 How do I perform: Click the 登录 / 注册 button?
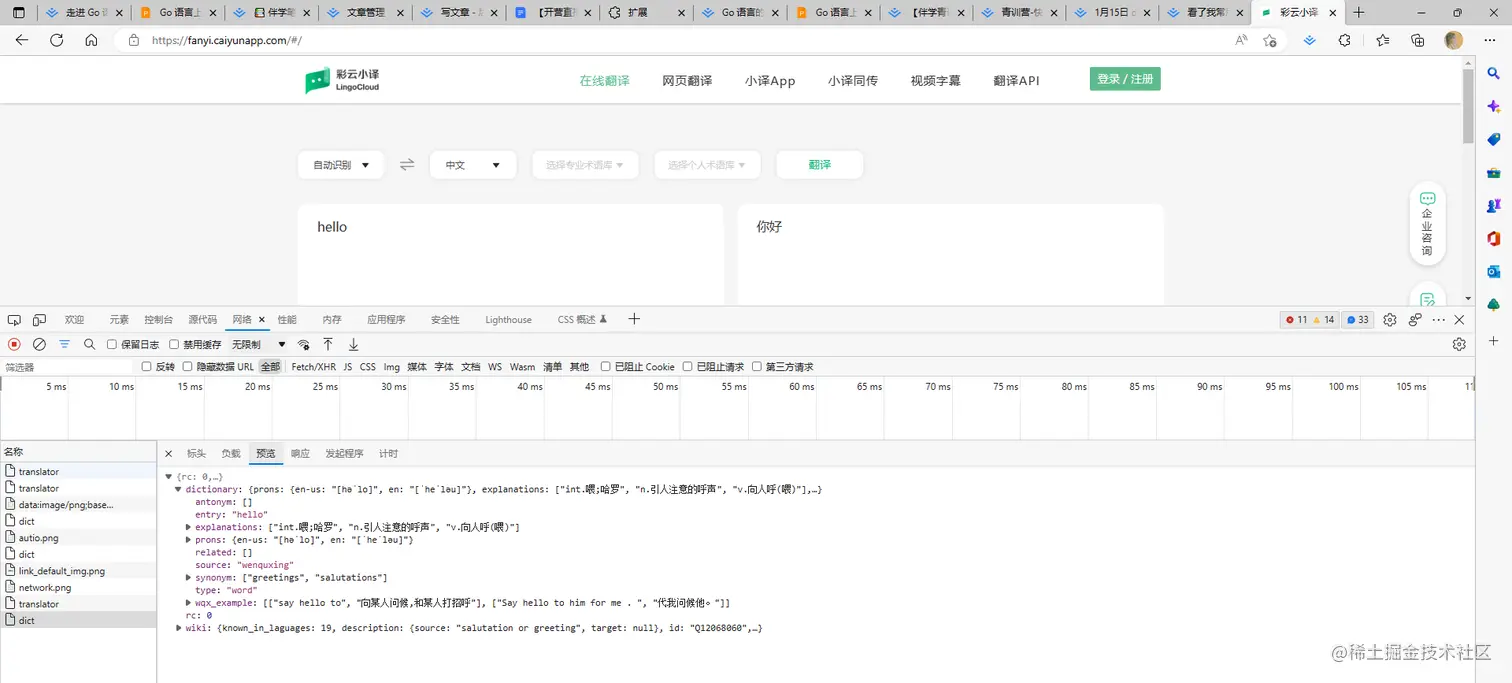[x=1125, y=79]
